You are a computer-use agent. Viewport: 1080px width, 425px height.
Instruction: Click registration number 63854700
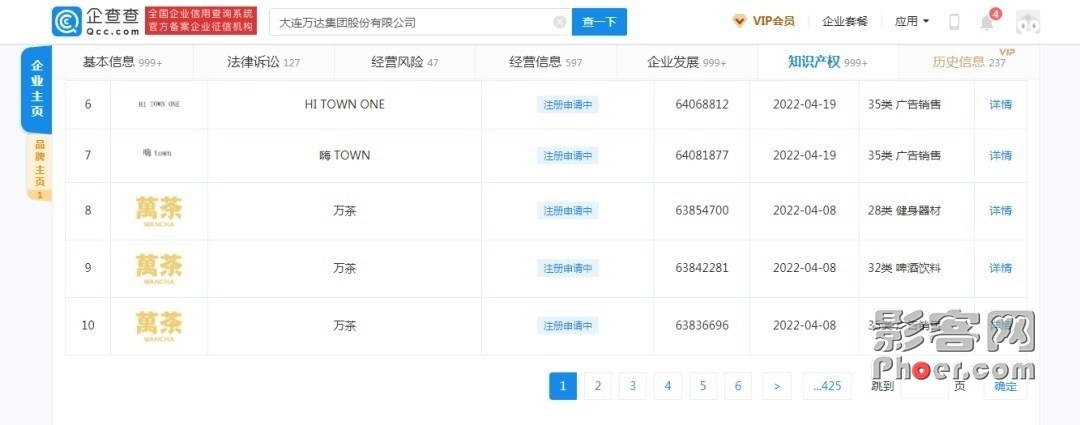(x=702, y=210)
